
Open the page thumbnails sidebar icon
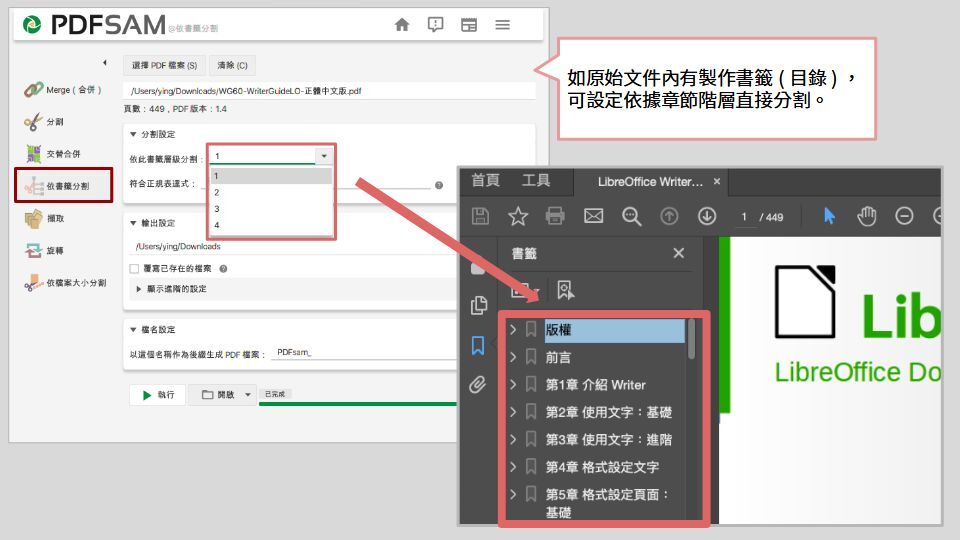(x=479, y=305)
